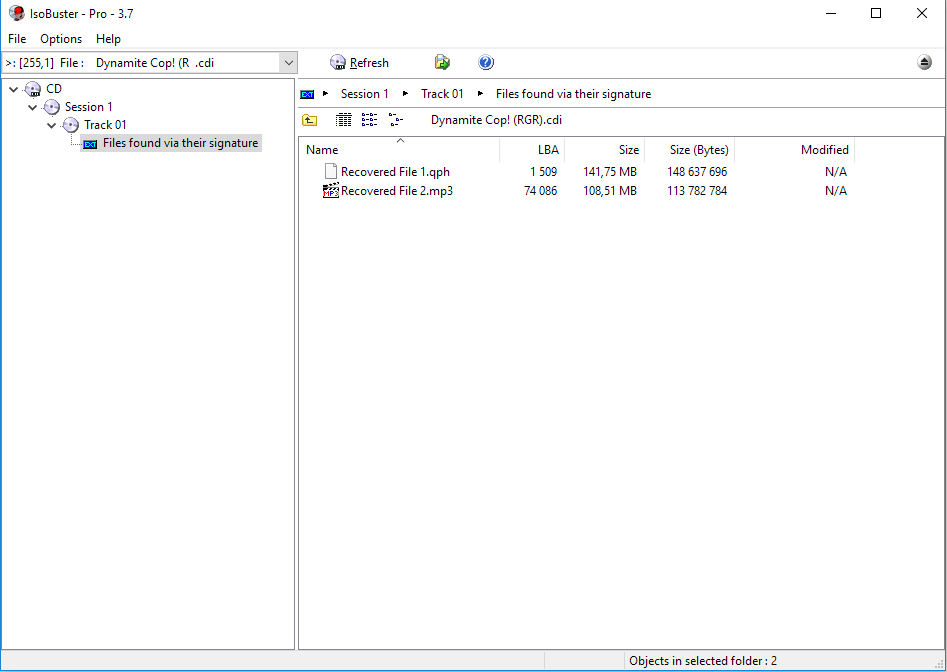Image resolution: width=947 pixels, height=672 pixels.
Task: Click N/A Modified value of Recovered File 1.qph
Action: pyautogui.click(x=836, y=172)
